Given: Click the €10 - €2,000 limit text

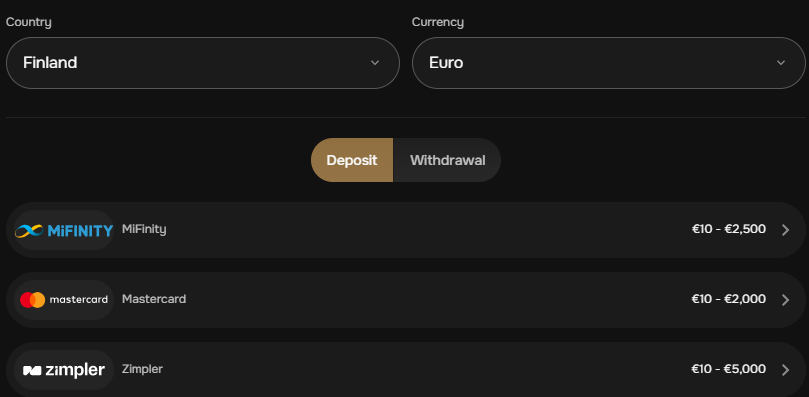Looking at the screenshot, I should pyautogui.click(x=729, y=299).
